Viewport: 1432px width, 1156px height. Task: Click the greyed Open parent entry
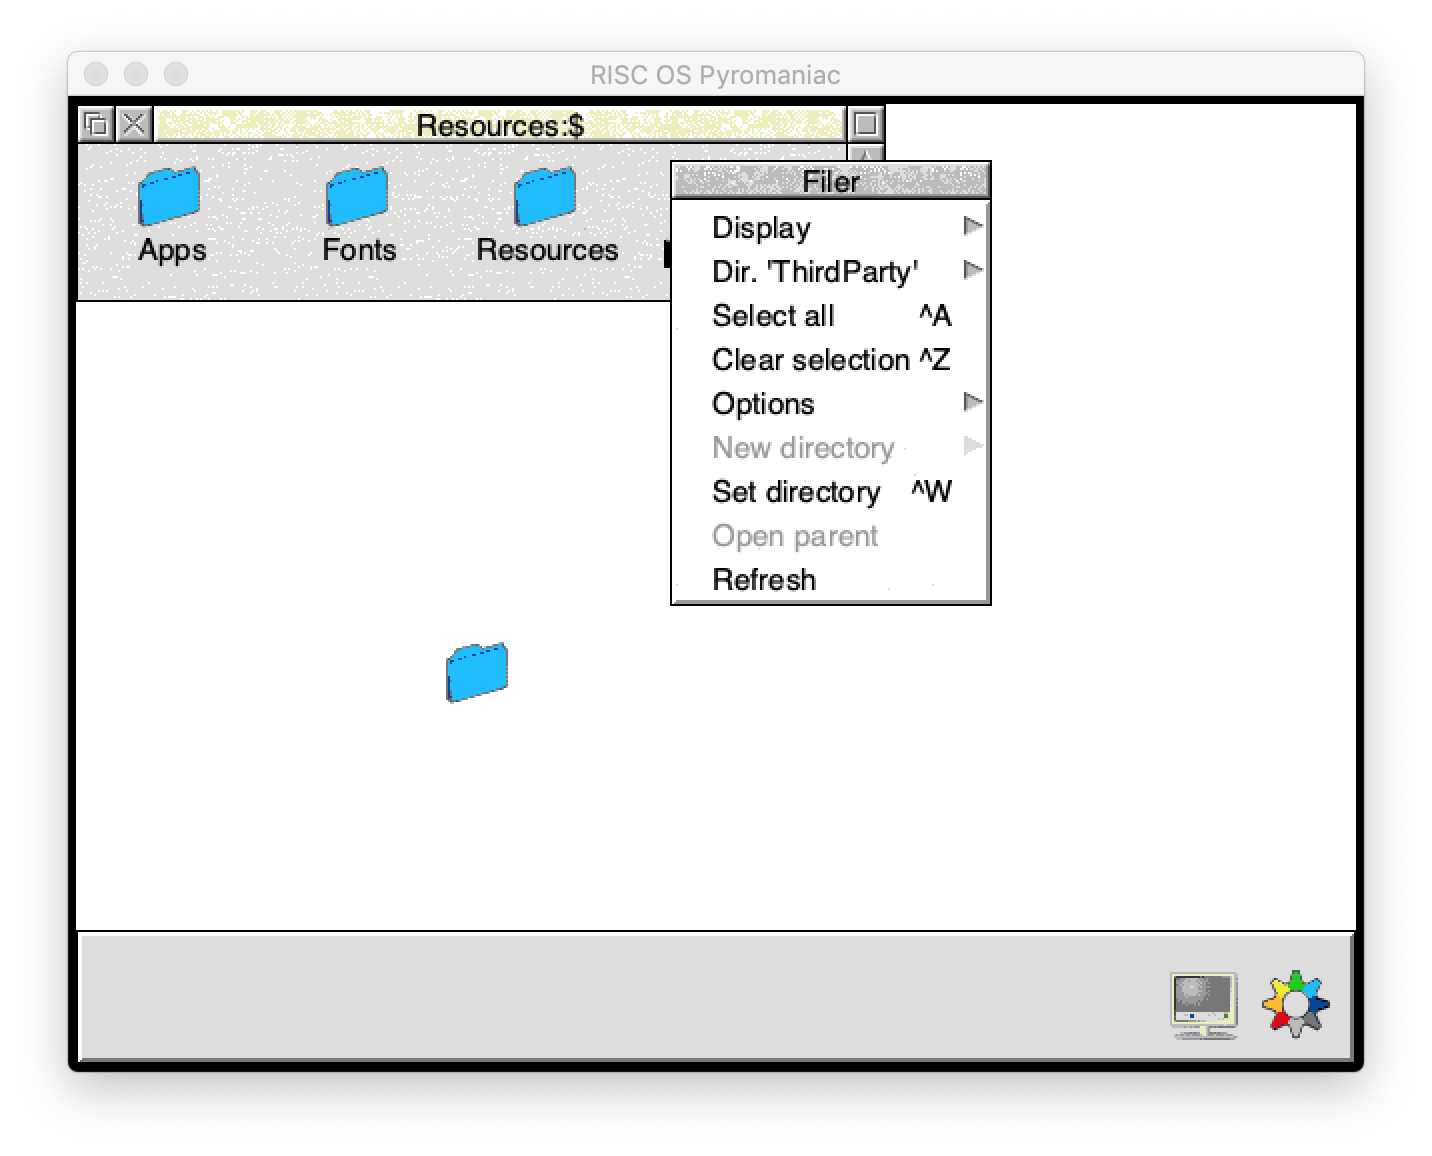(x=794, y=536)
